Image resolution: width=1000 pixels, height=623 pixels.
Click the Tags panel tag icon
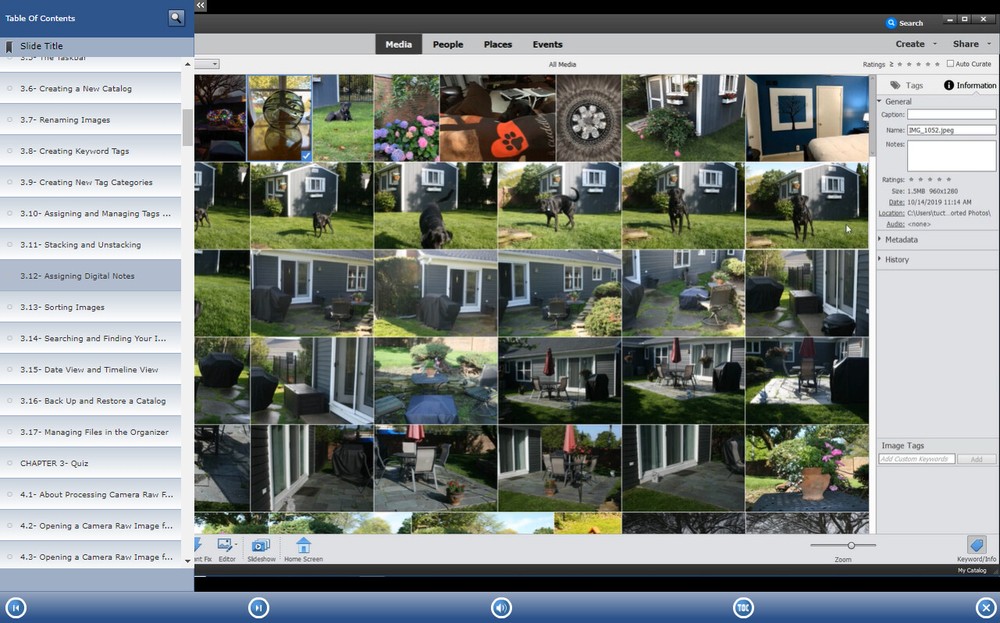point(896,85)
